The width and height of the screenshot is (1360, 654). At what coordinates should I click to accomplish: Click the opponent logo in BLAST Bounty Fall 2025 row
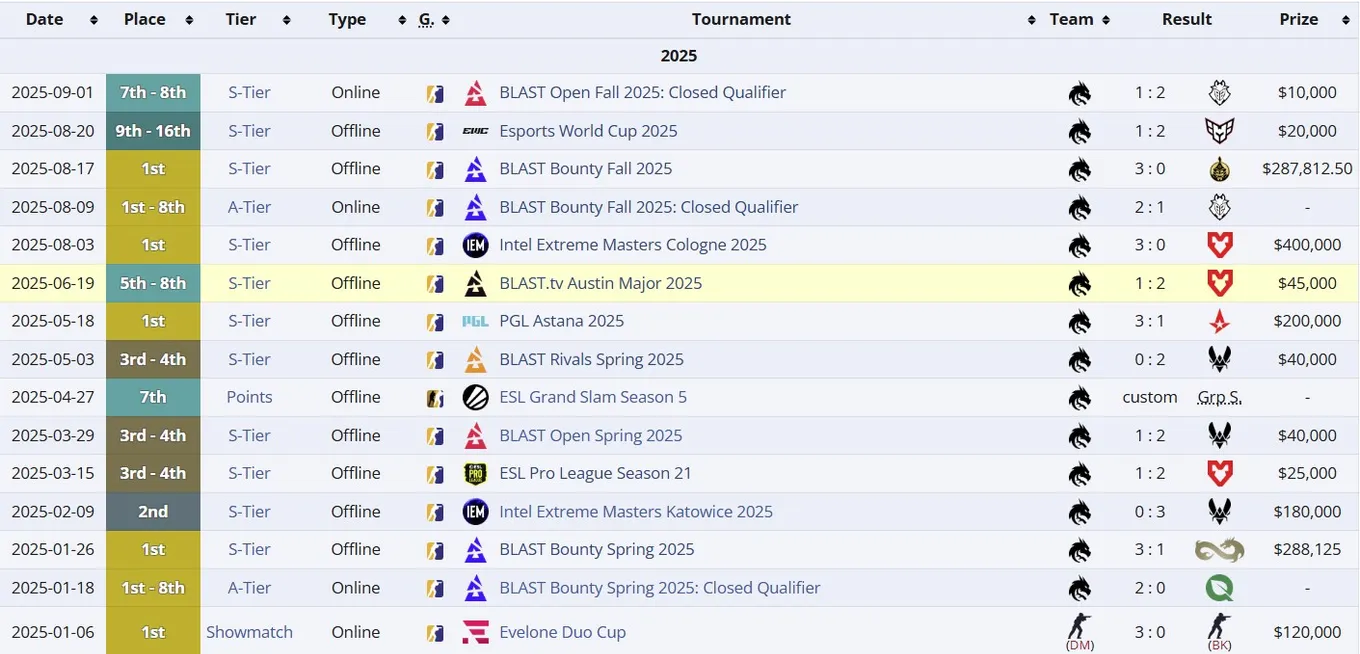[x=1219, y=169]
